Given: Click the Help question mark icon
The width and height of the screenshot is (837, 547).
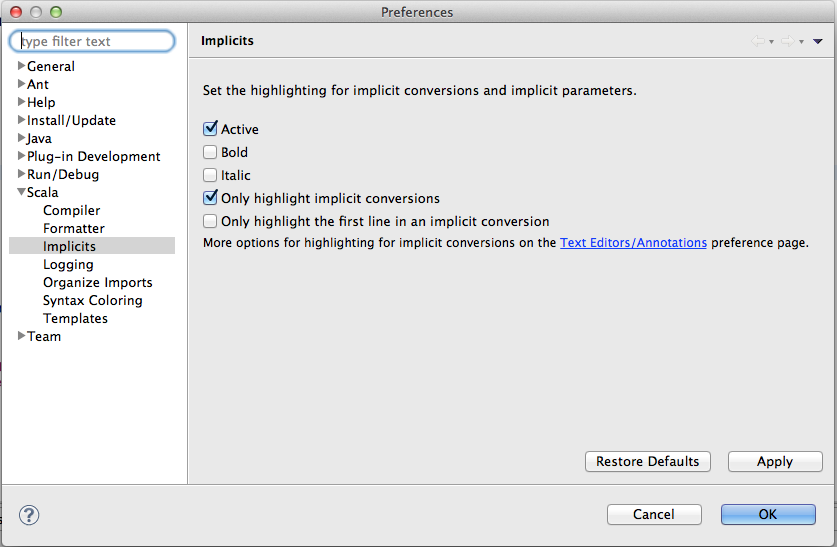Looking at the screenshot, I should click(29, 515).
